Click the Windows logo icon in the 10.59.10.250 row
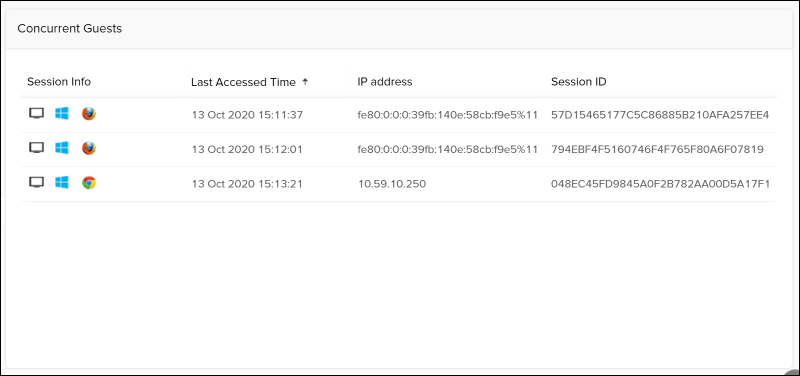Screen dimensions: 800x376 62,183
